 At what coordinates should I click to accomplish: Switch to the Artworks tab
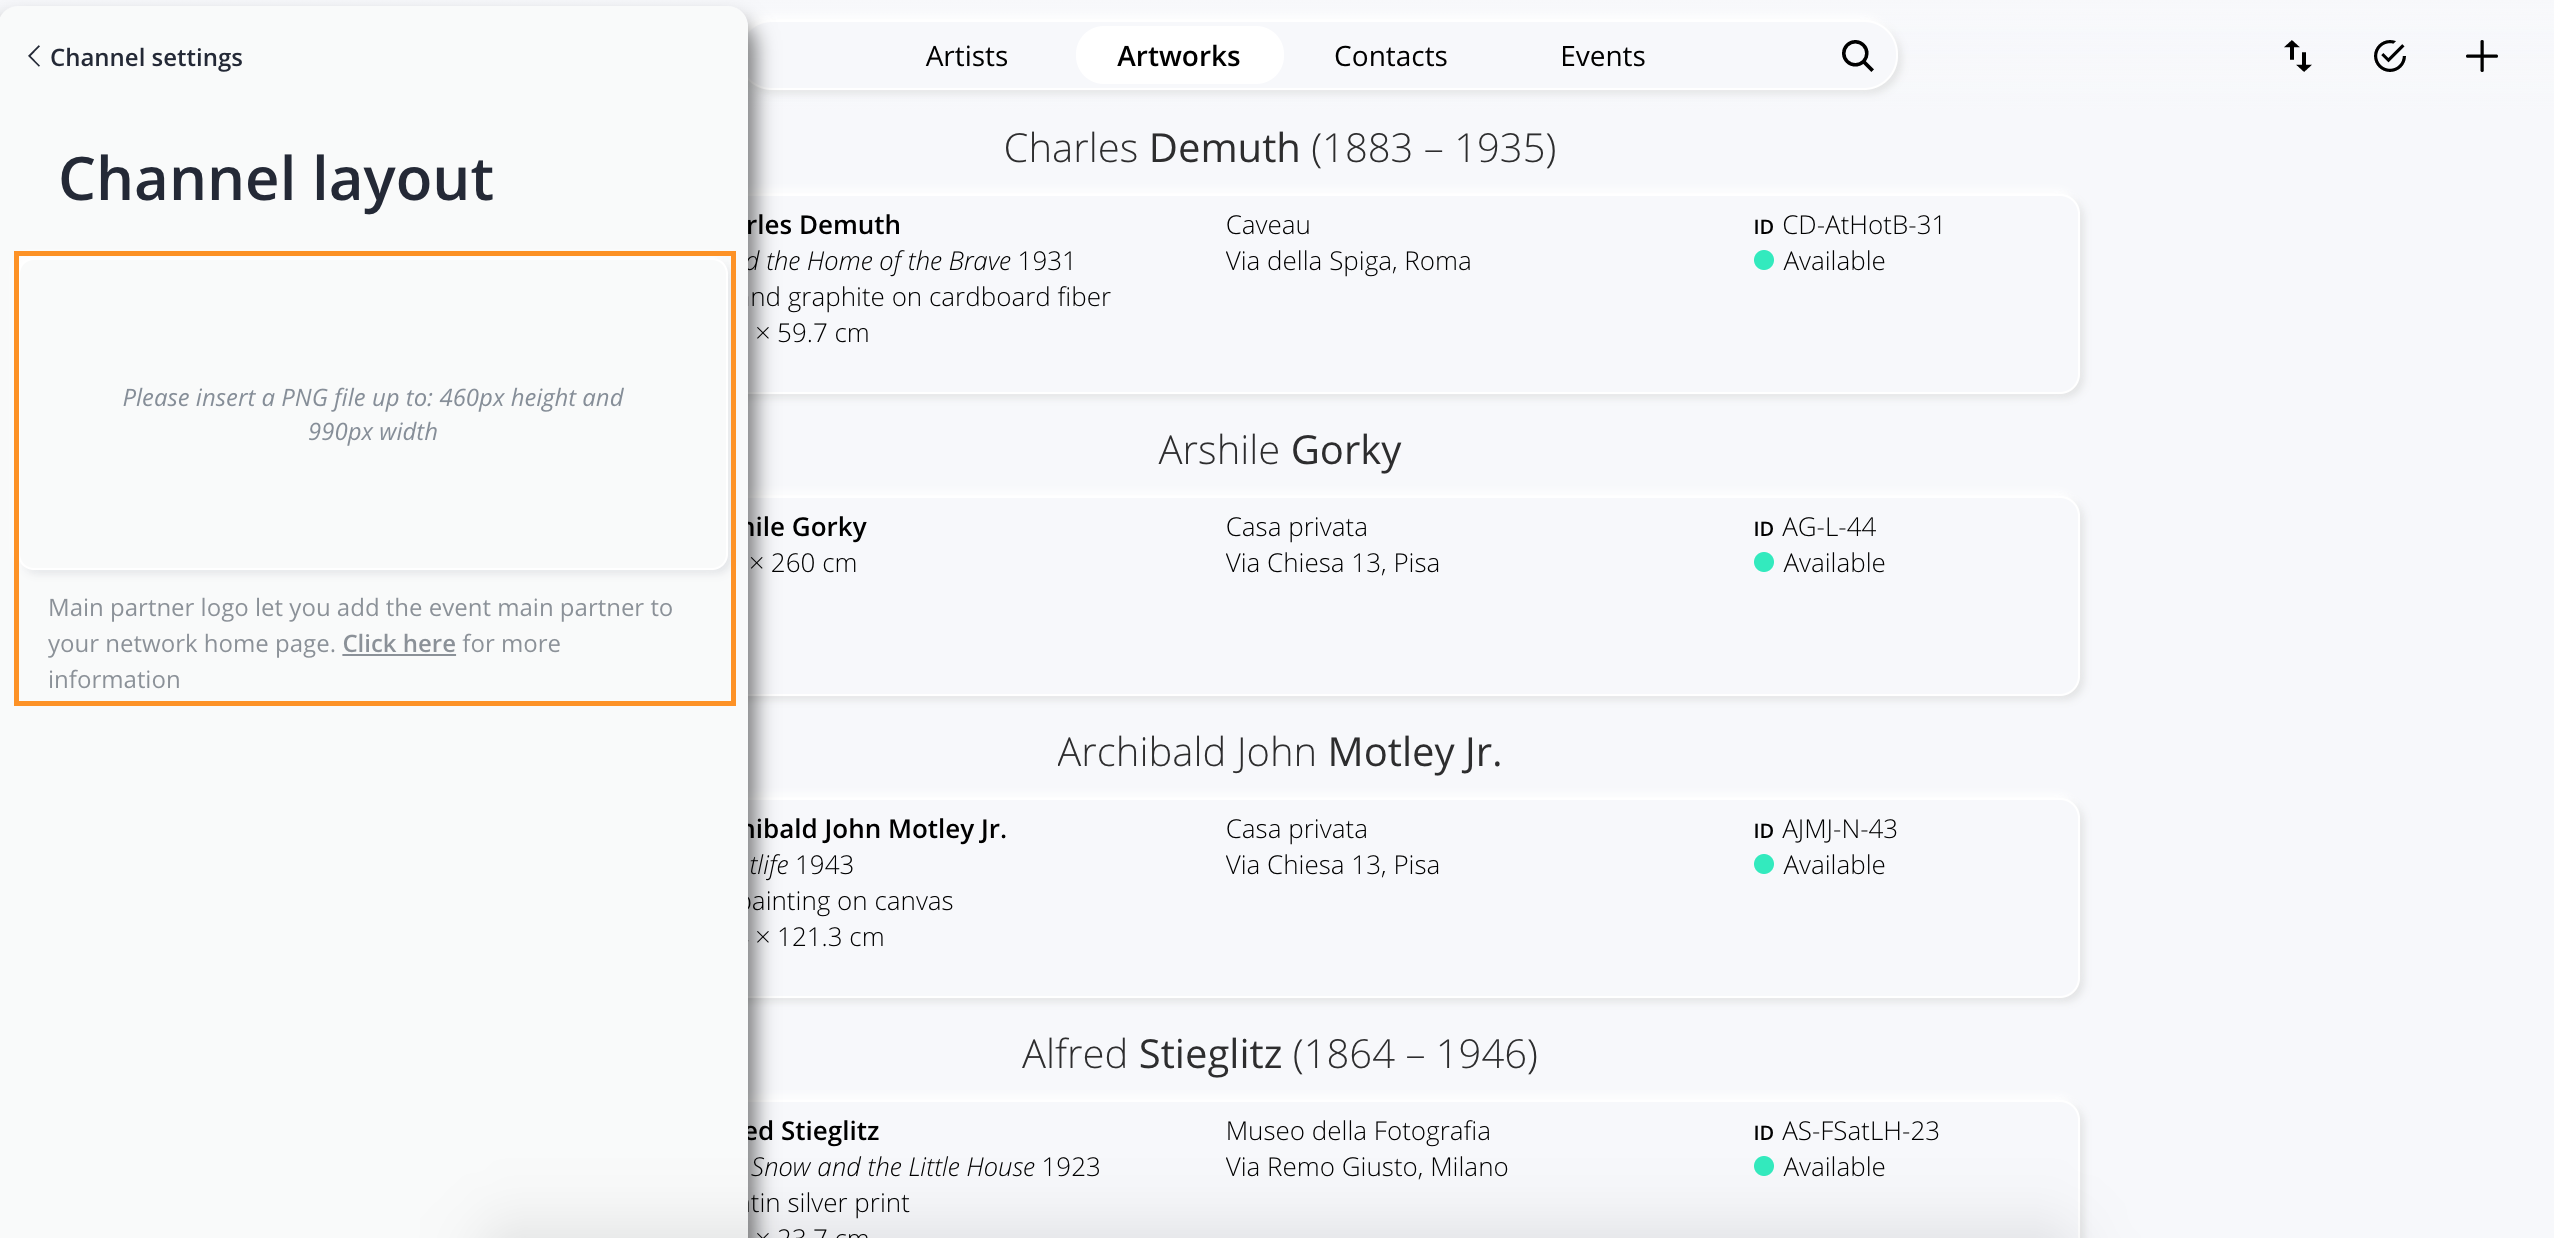1178,56
